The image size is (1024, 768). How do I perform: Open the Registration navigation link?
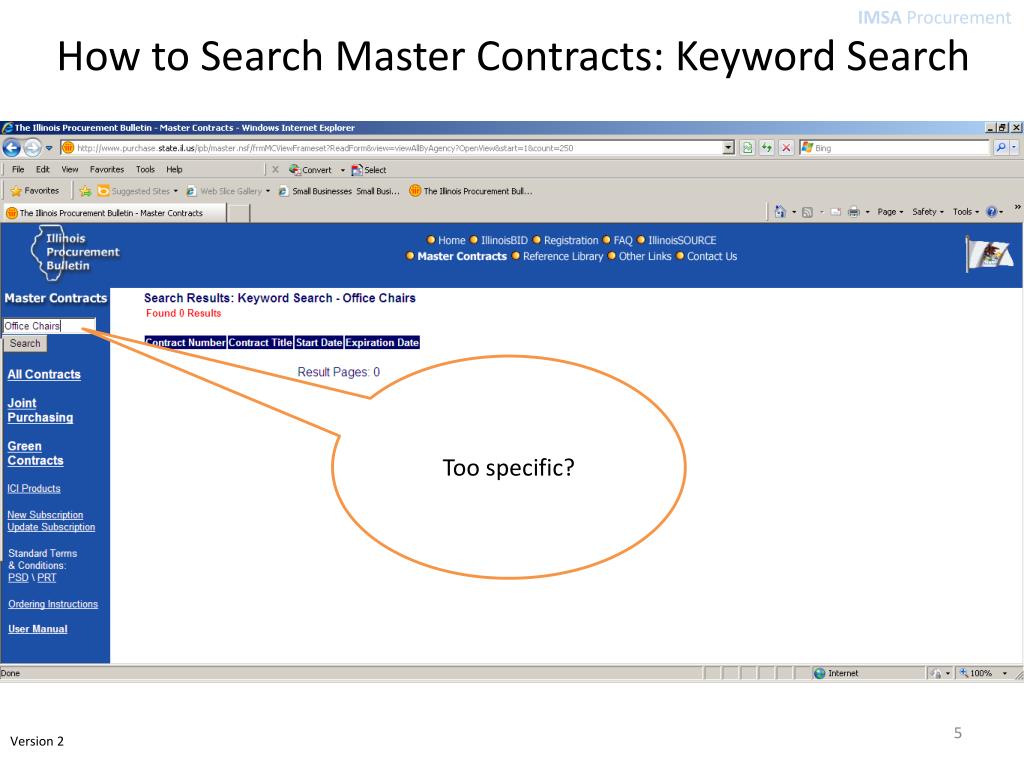click(x=571, y=240)
